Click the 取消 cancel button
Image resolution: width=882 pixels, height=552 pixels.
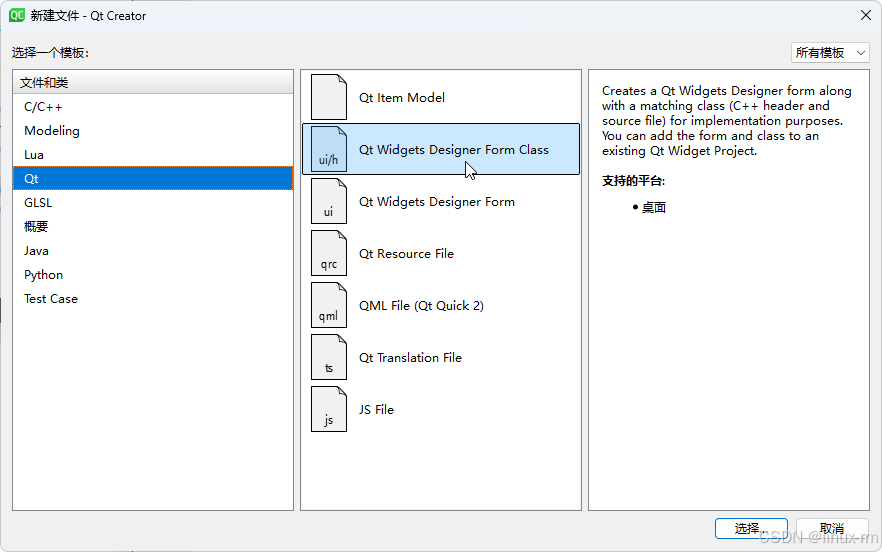tap(832, 528)
